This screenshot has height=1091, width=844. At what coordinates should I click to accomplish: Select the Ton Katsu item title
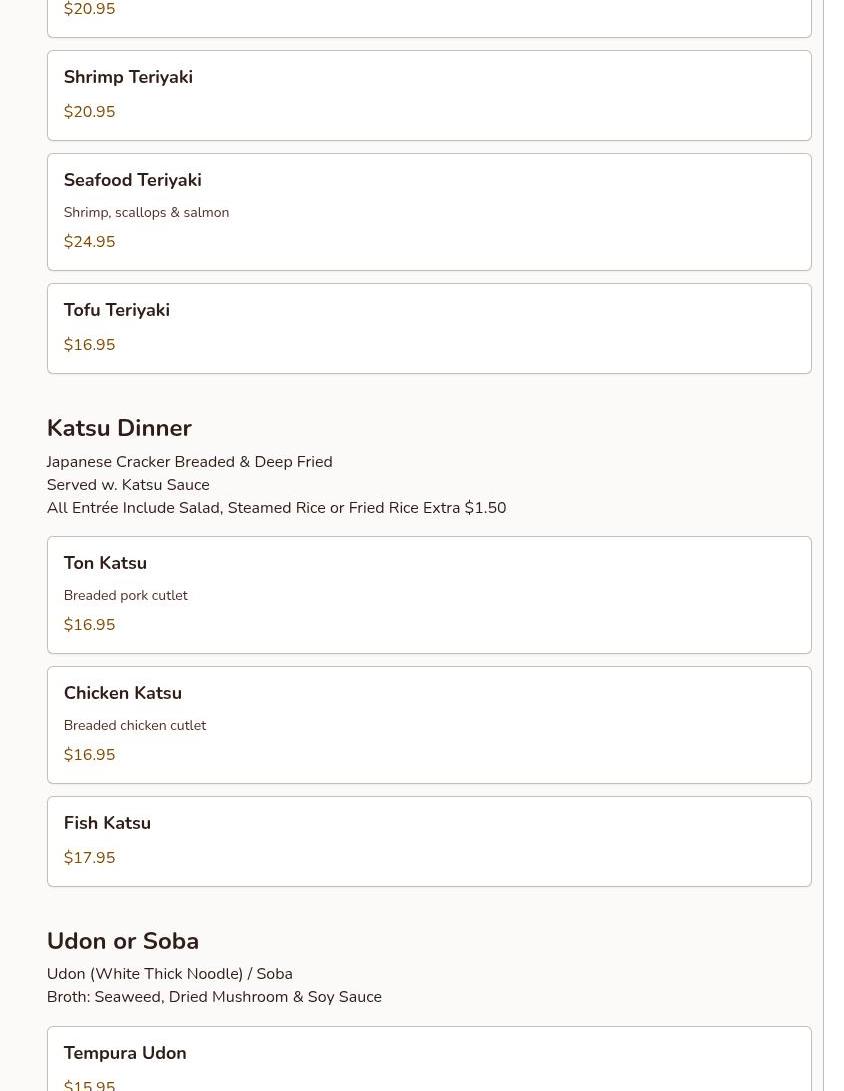[x=105, y=563]
